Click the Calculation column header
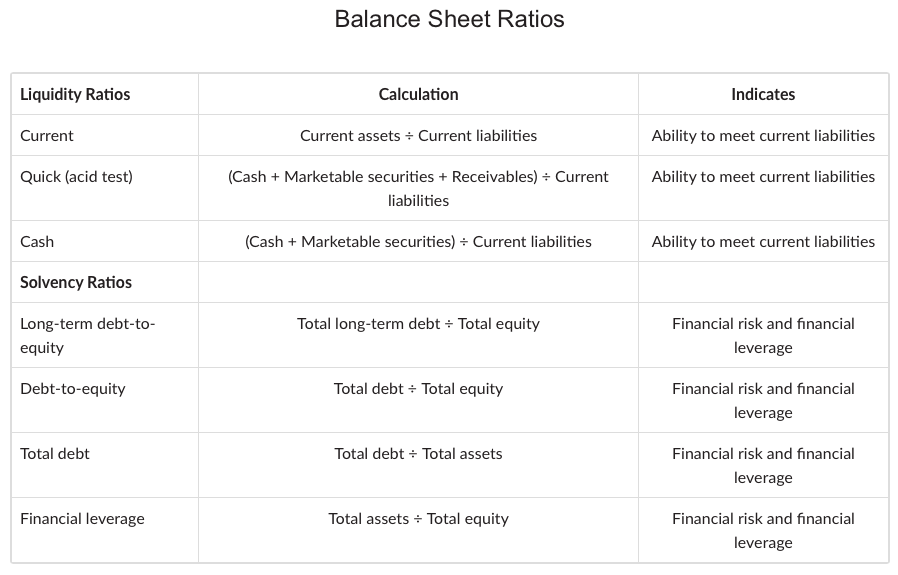The width and height of the screenshot is (898, 575). pos(418,94)
